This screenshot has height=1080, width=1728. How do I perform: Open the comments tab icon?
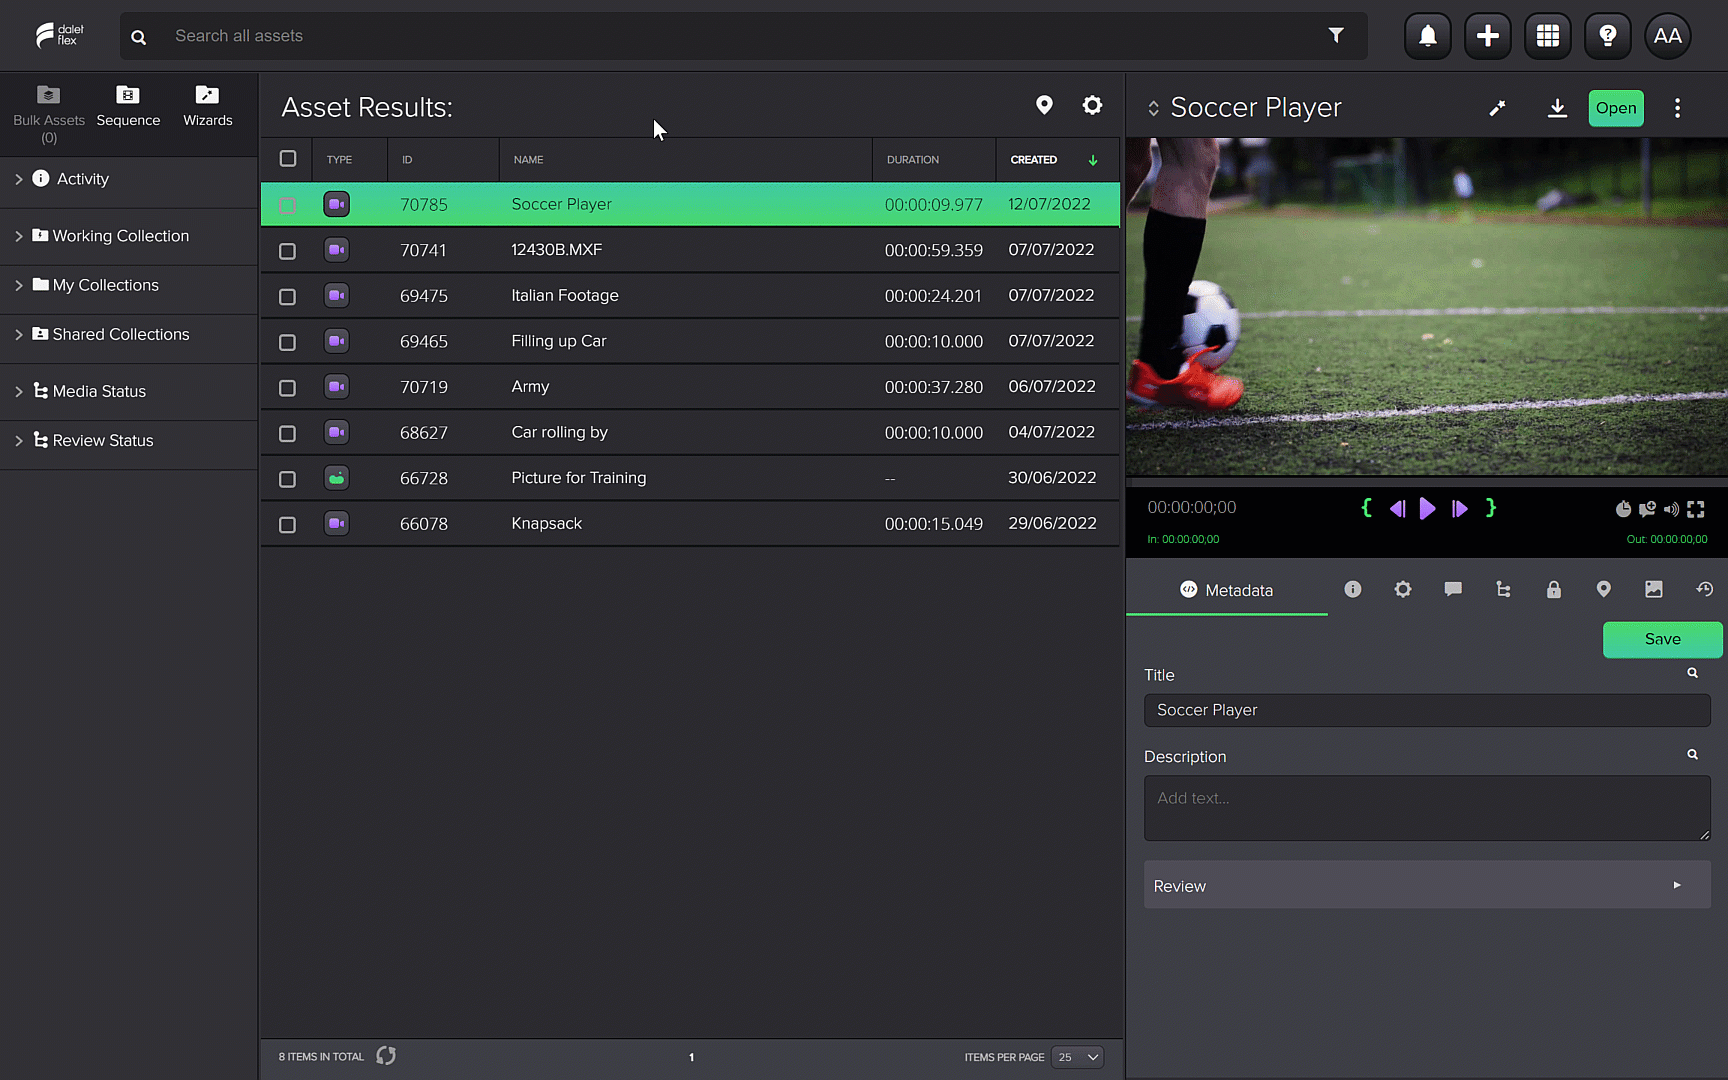click(x=1453, y=590)
